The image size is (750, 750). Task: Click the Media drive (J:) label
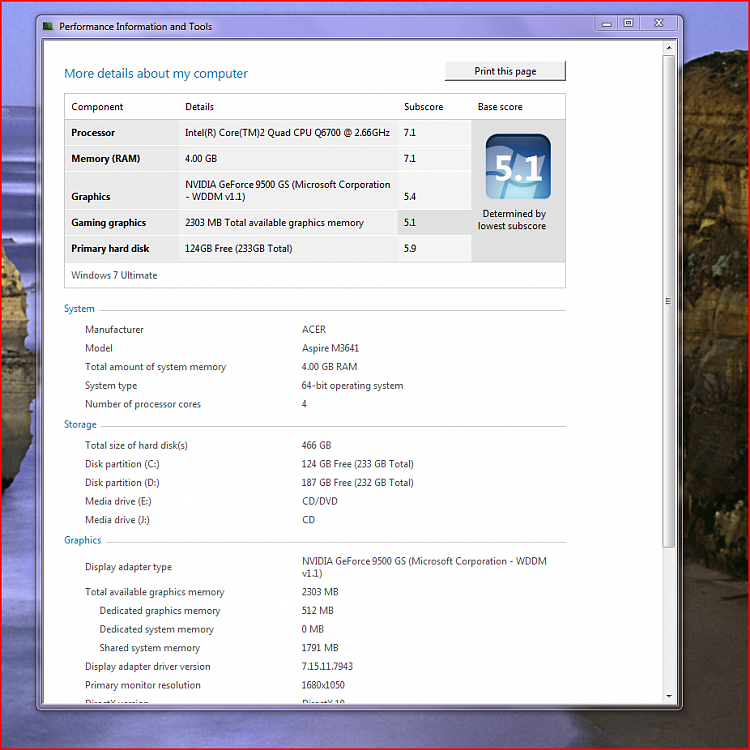pos(117,520)
